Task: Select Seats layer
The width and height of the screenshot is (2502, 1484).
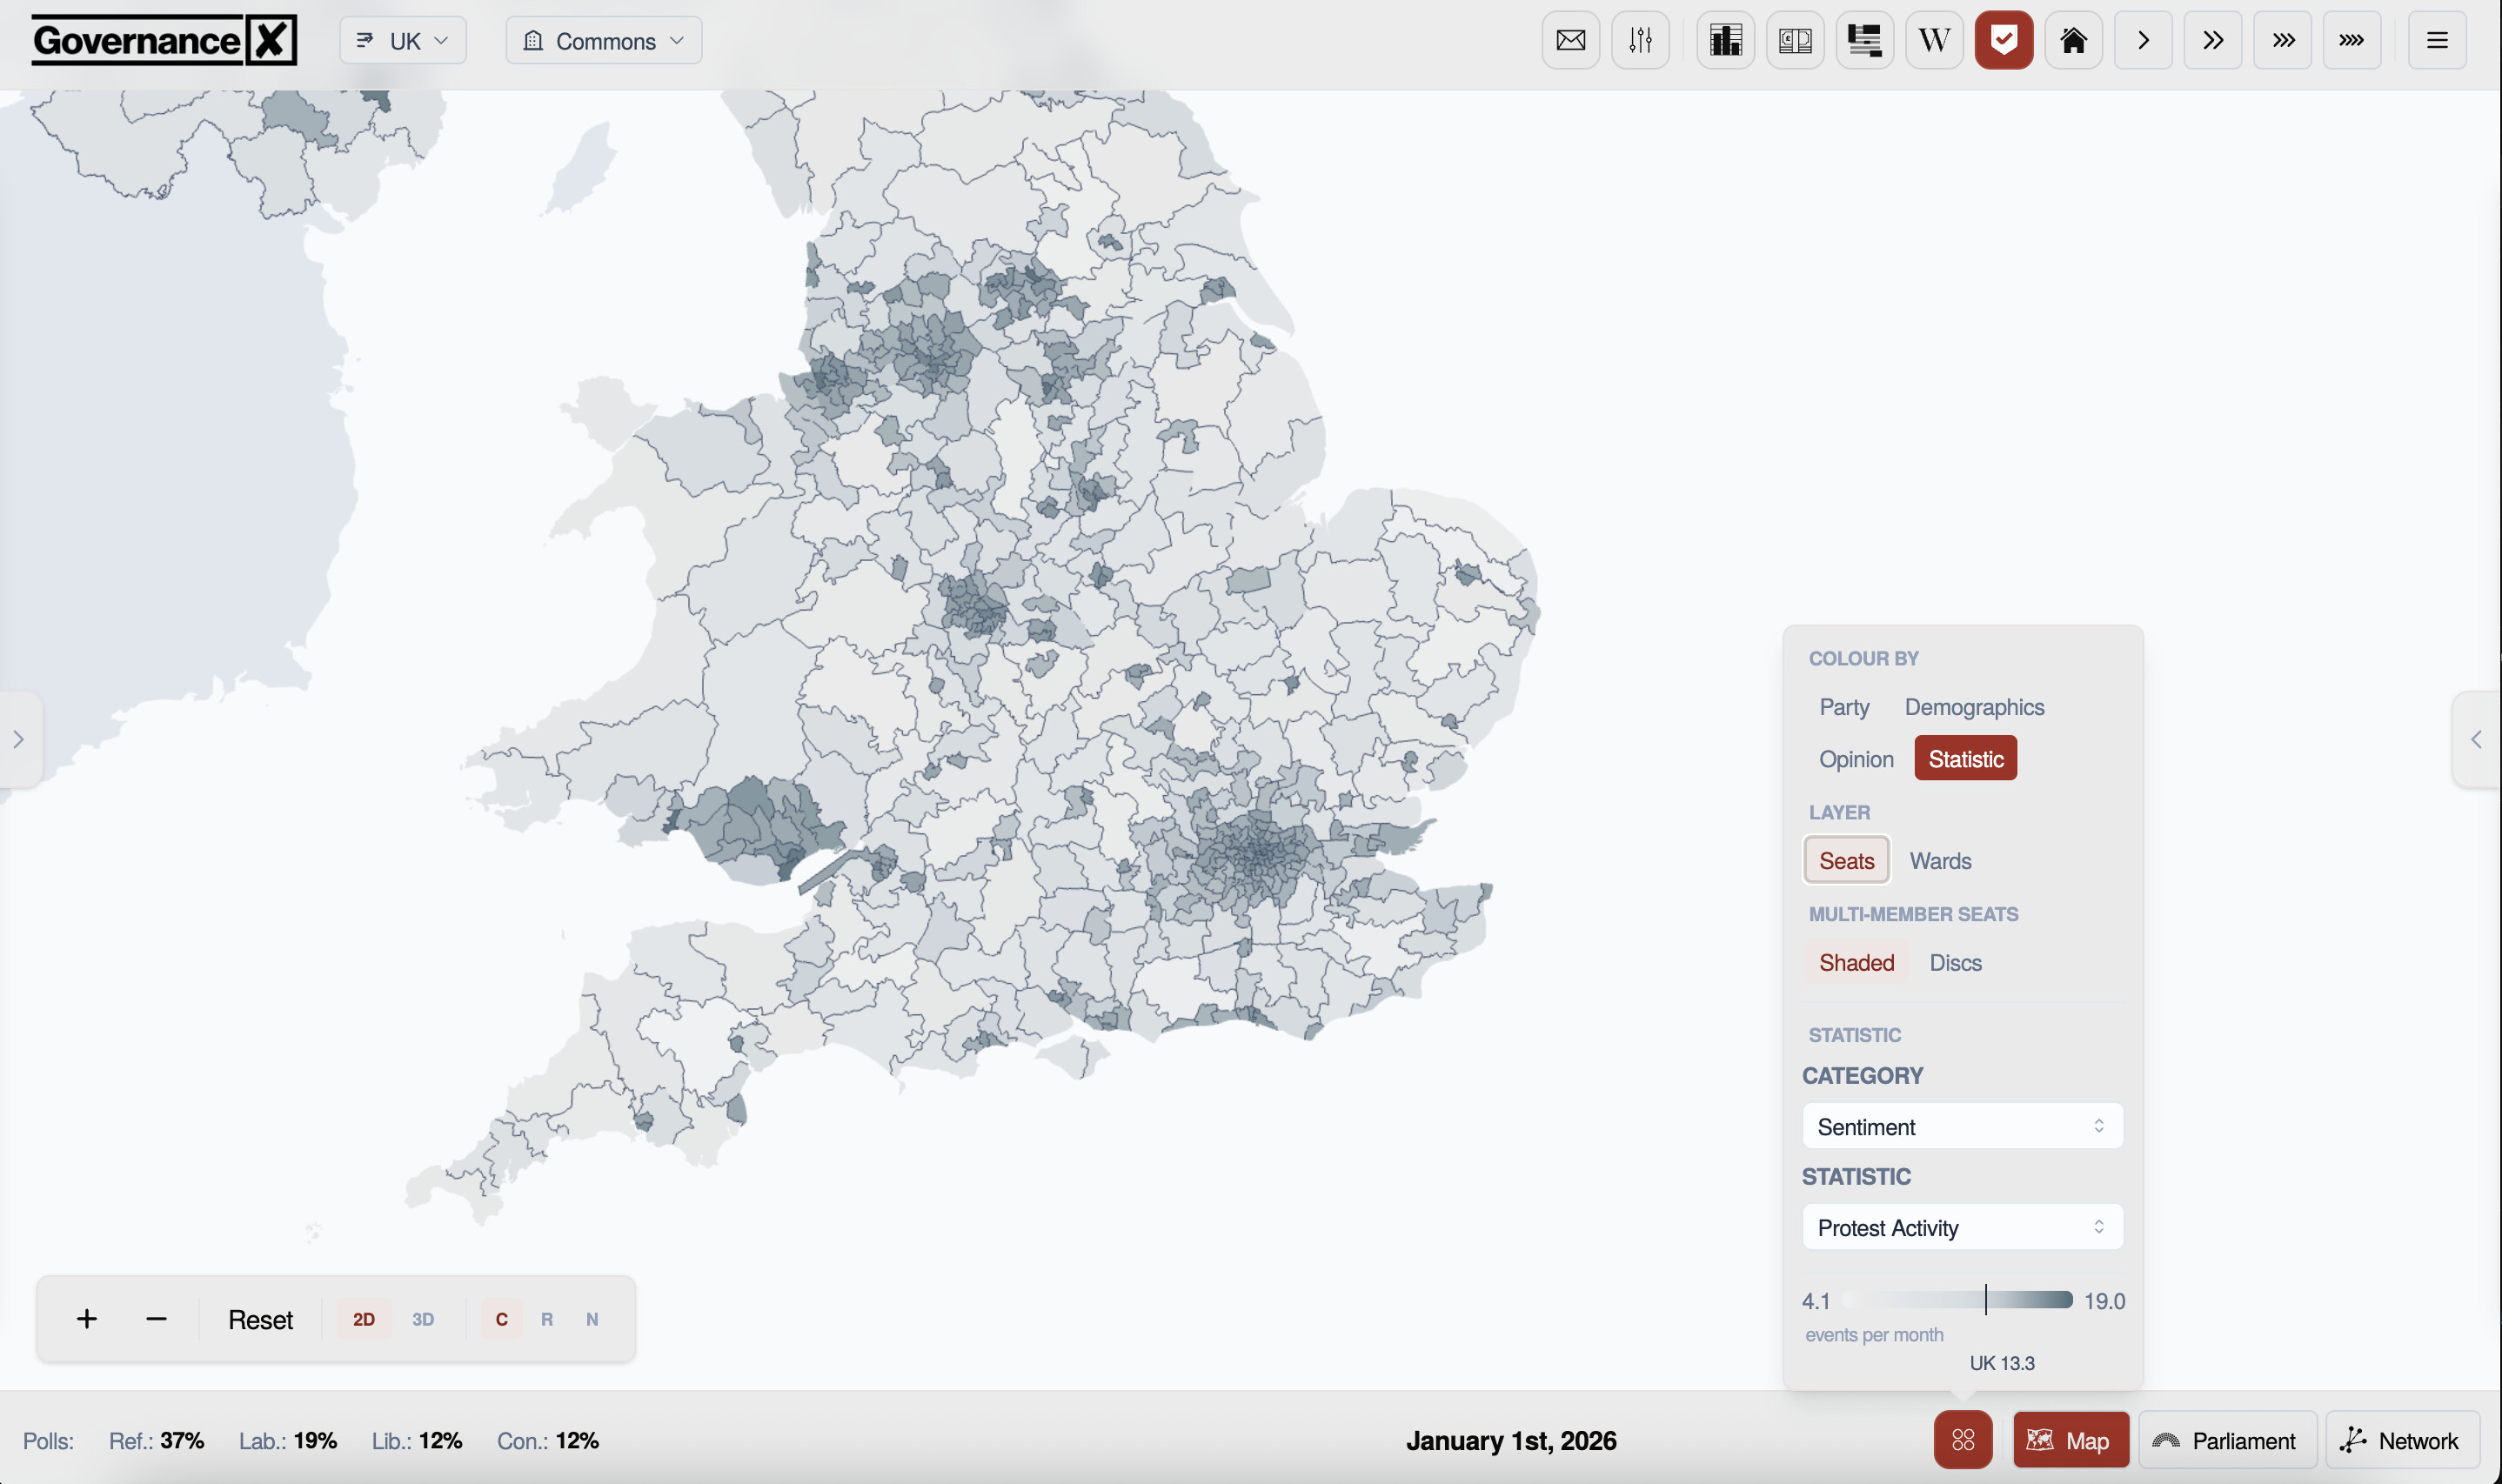Action: (1846, 860)
